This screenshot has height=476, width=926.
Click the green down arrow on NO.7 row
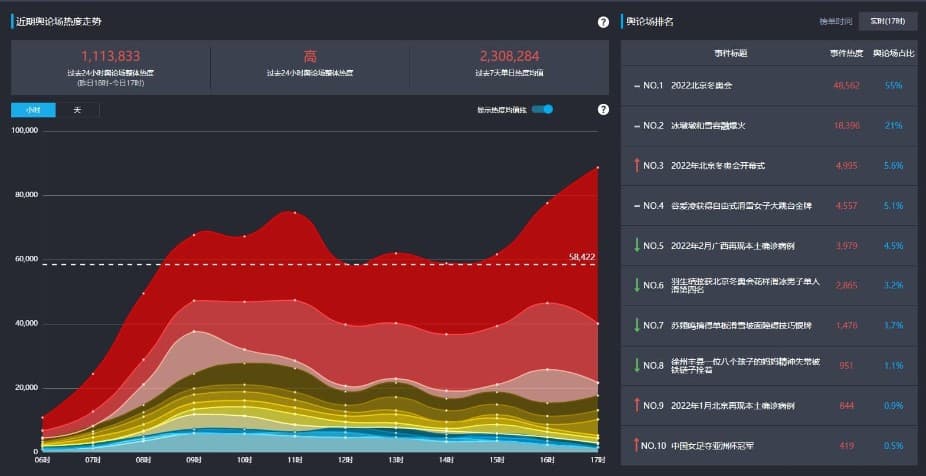coord(637,325)
